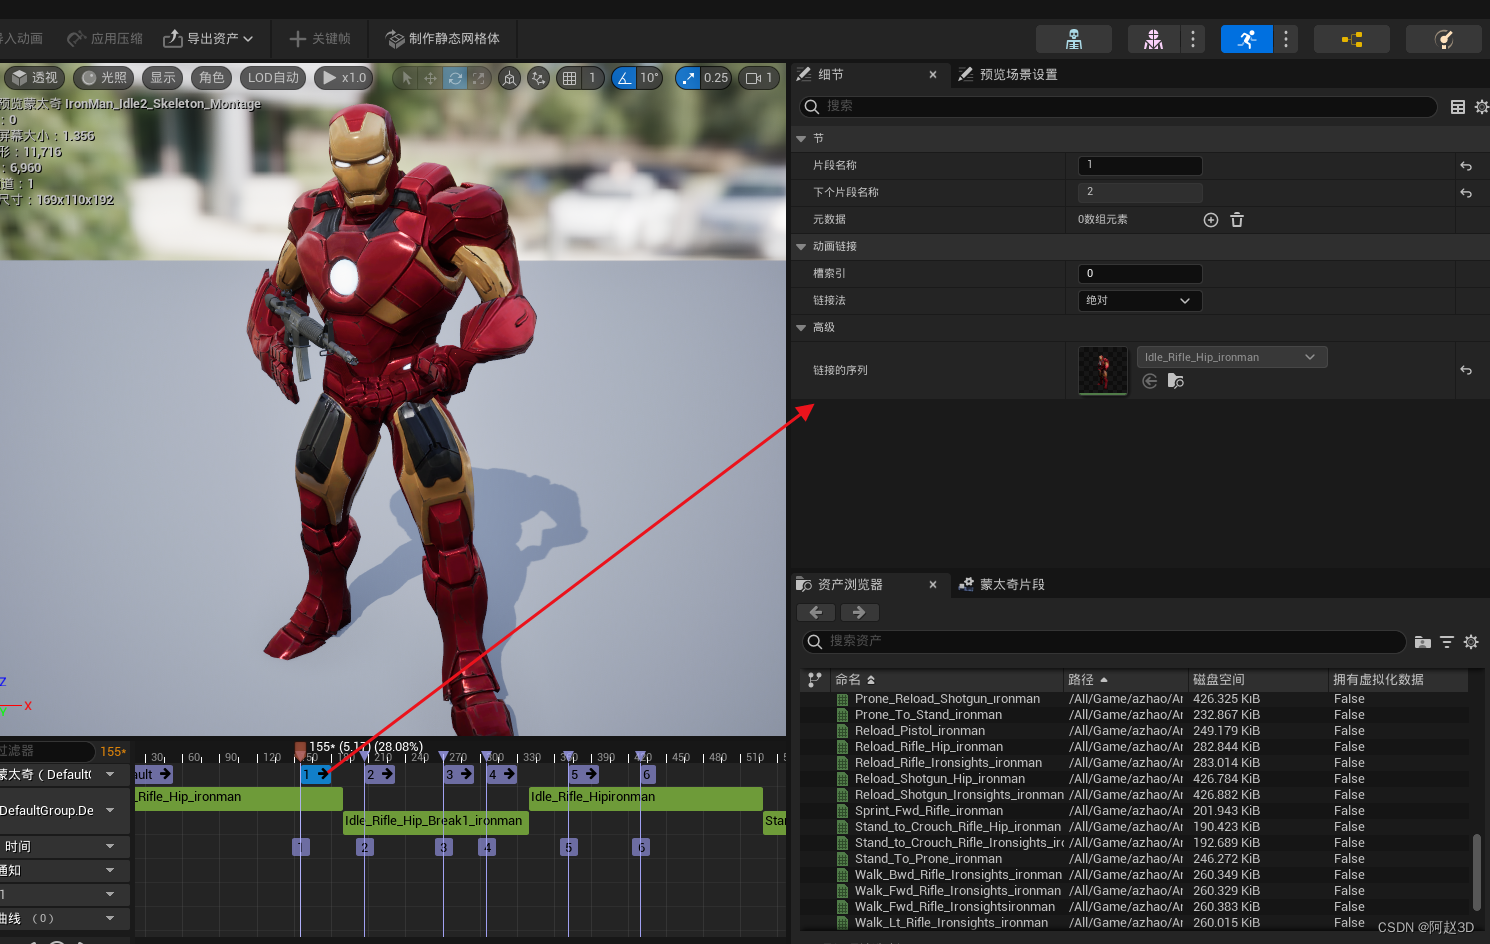Open scale snap 0.25 value menu
Screen dimensions: 1490x944
click(x=716, y=78)
